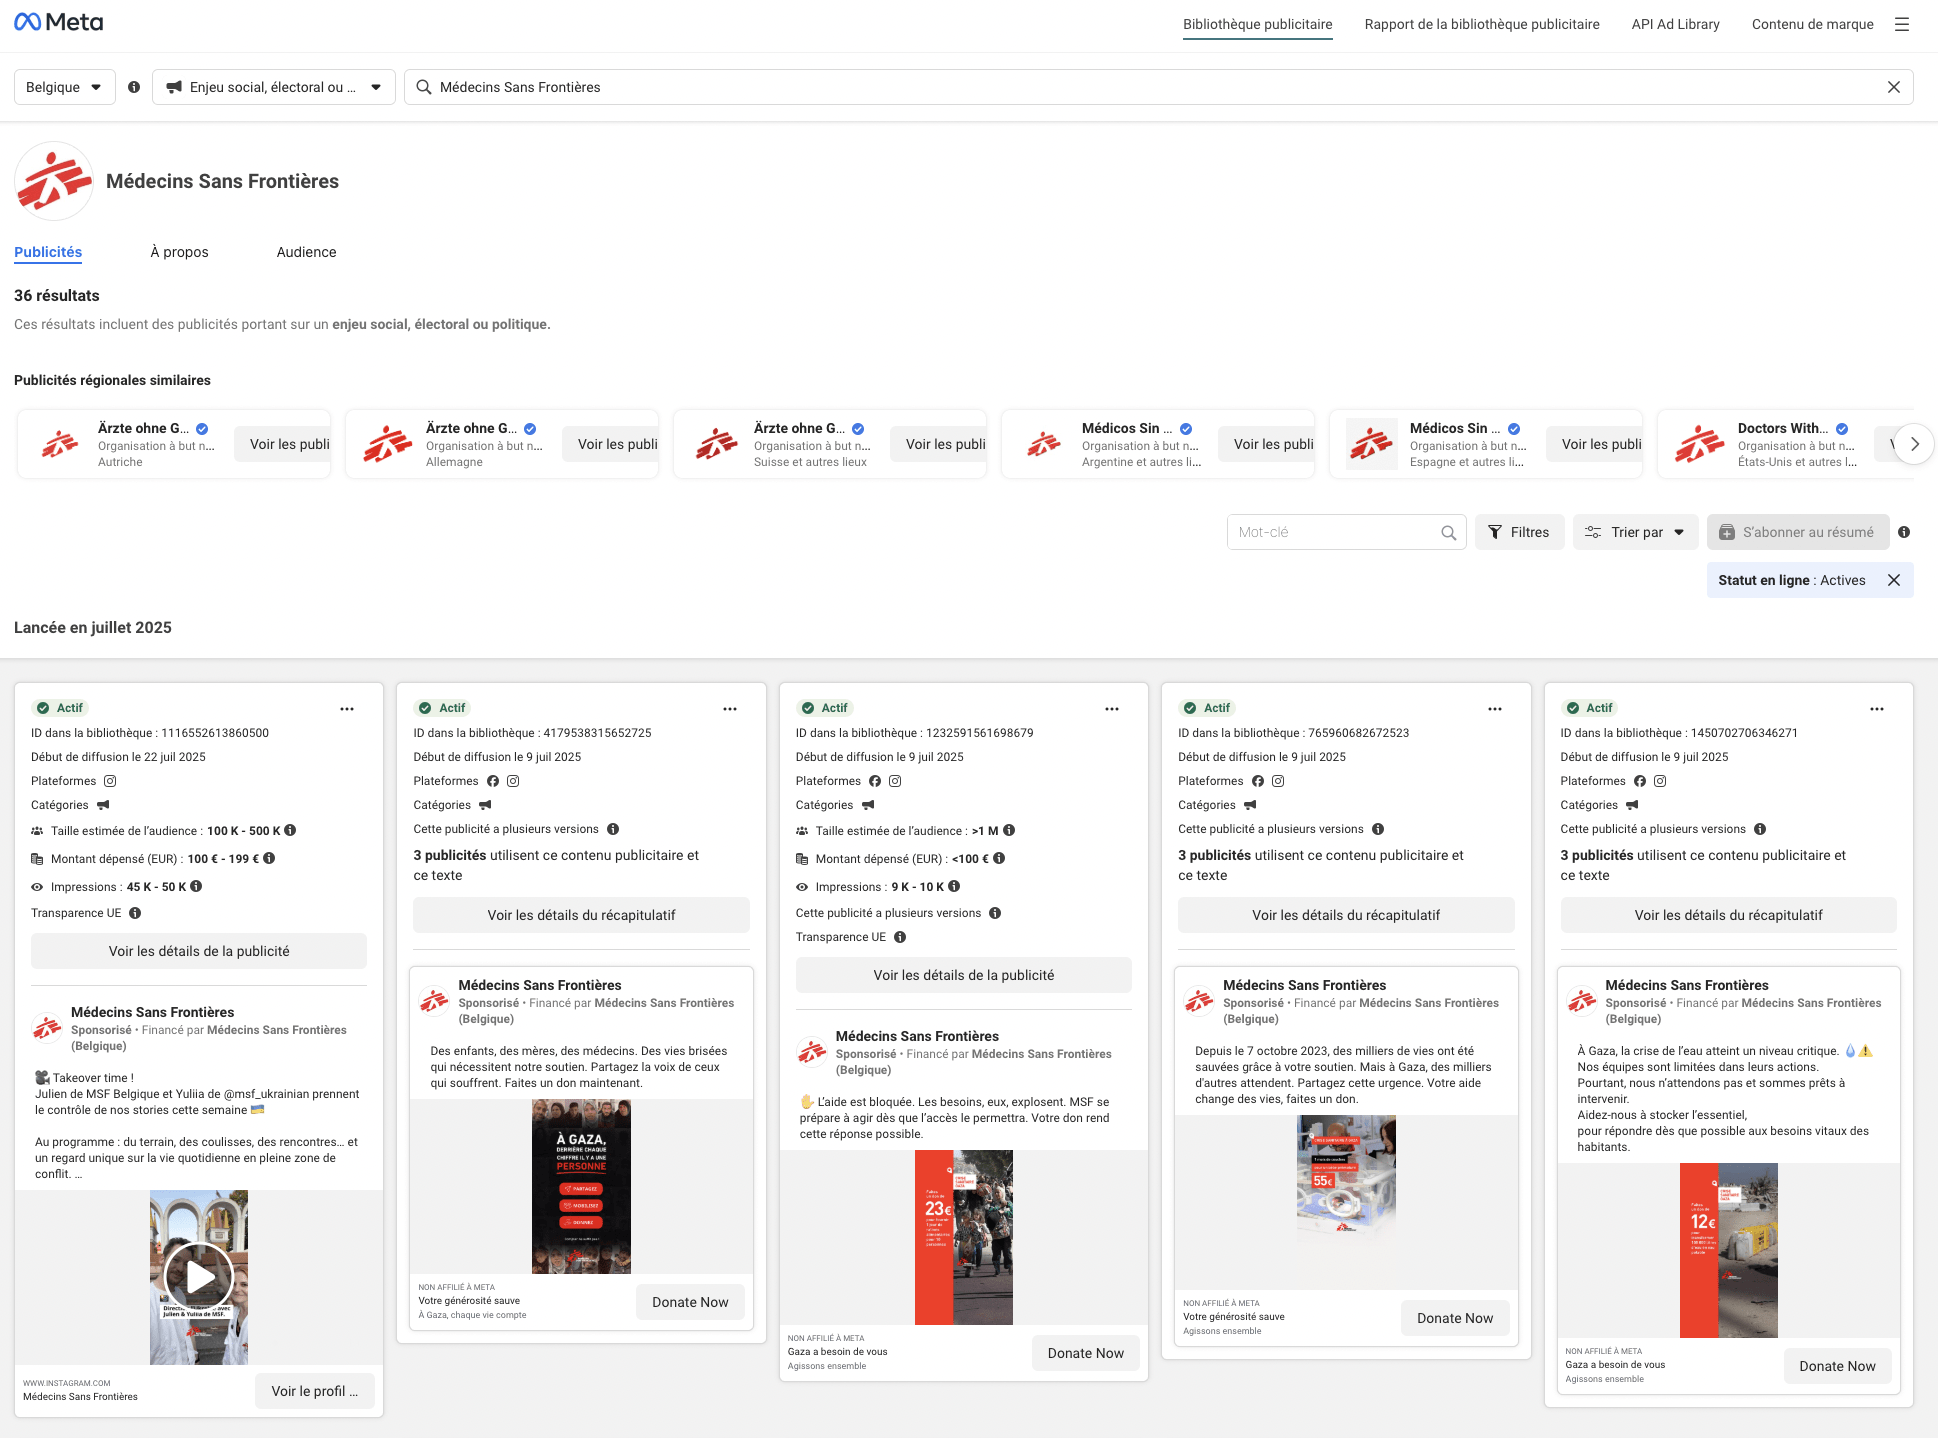Open three-dot menu for ad 1232591561698679
Image resolution: width=1938 pixels, height=1438 pixels.
pos(1112,709)
